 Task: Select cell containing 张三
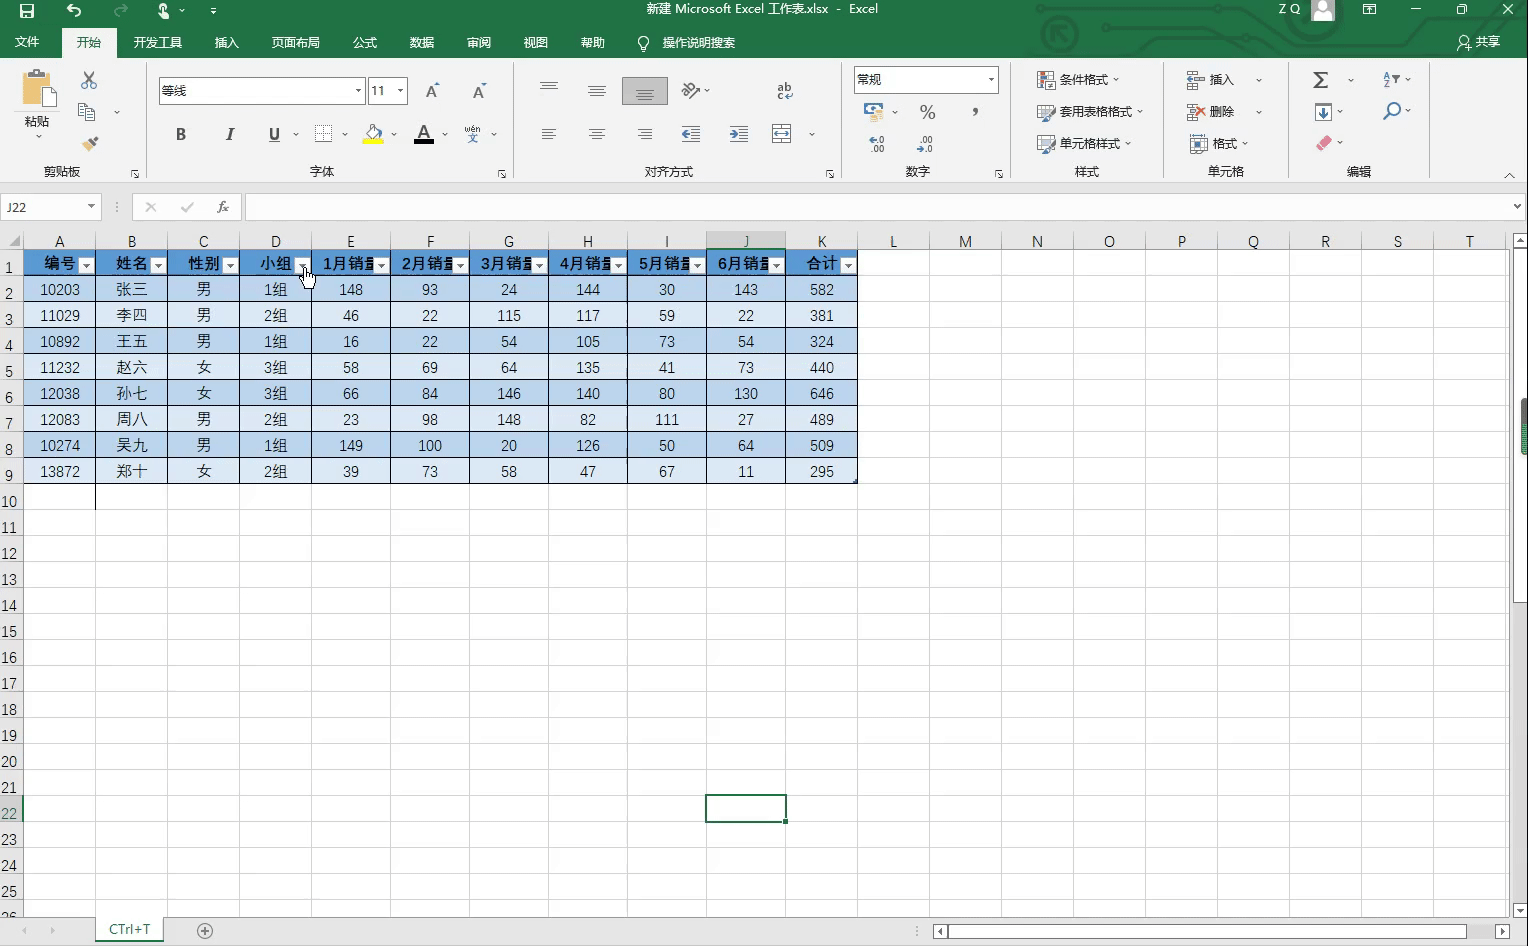132,289
